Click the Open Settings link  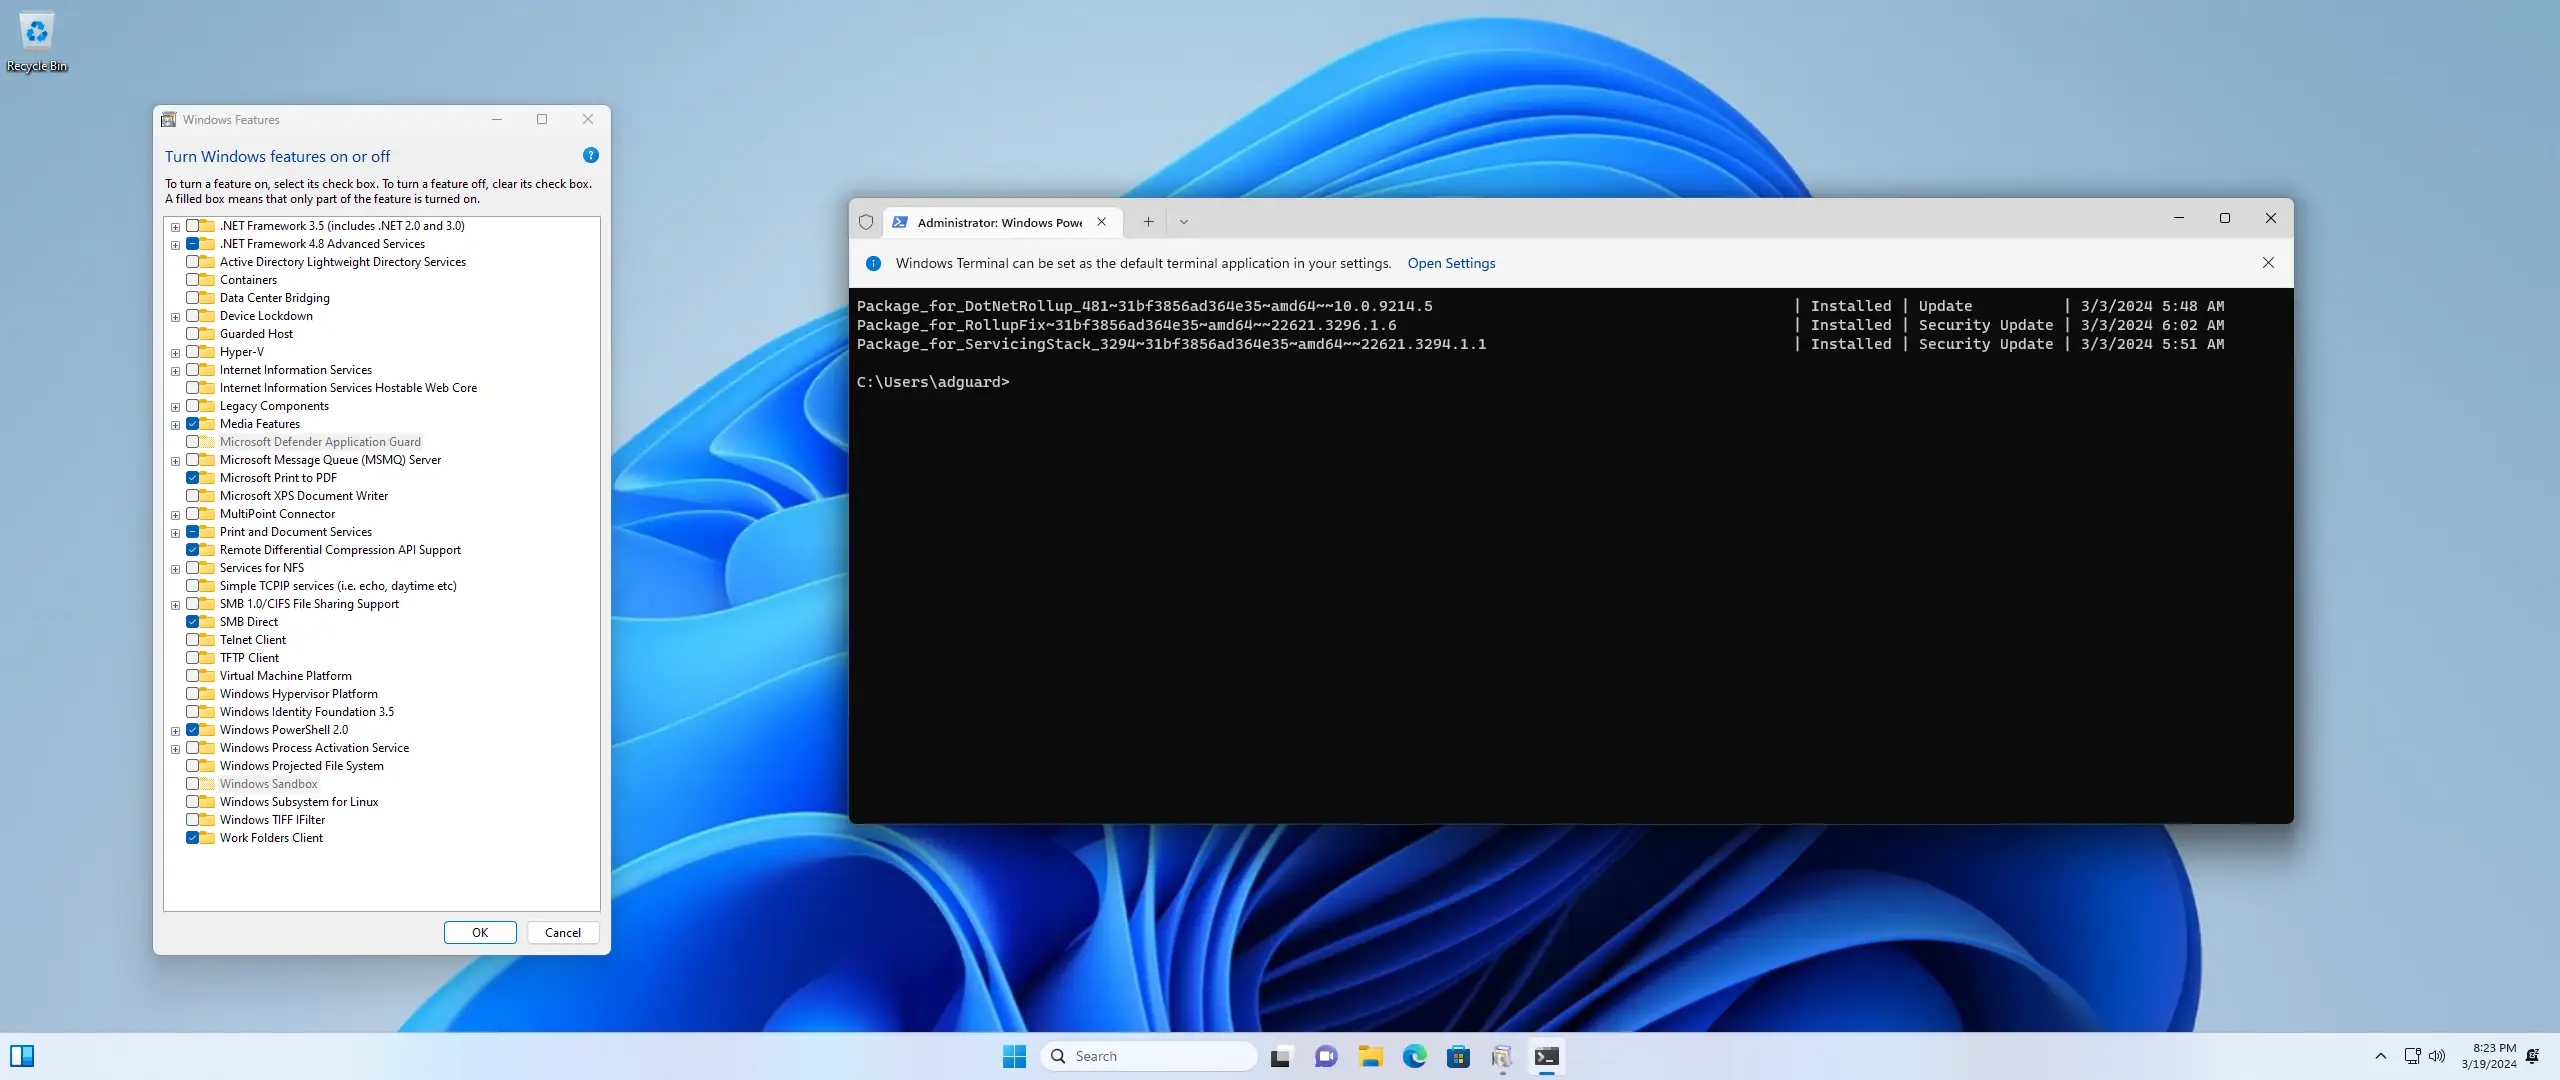[x=1451, y=263]
